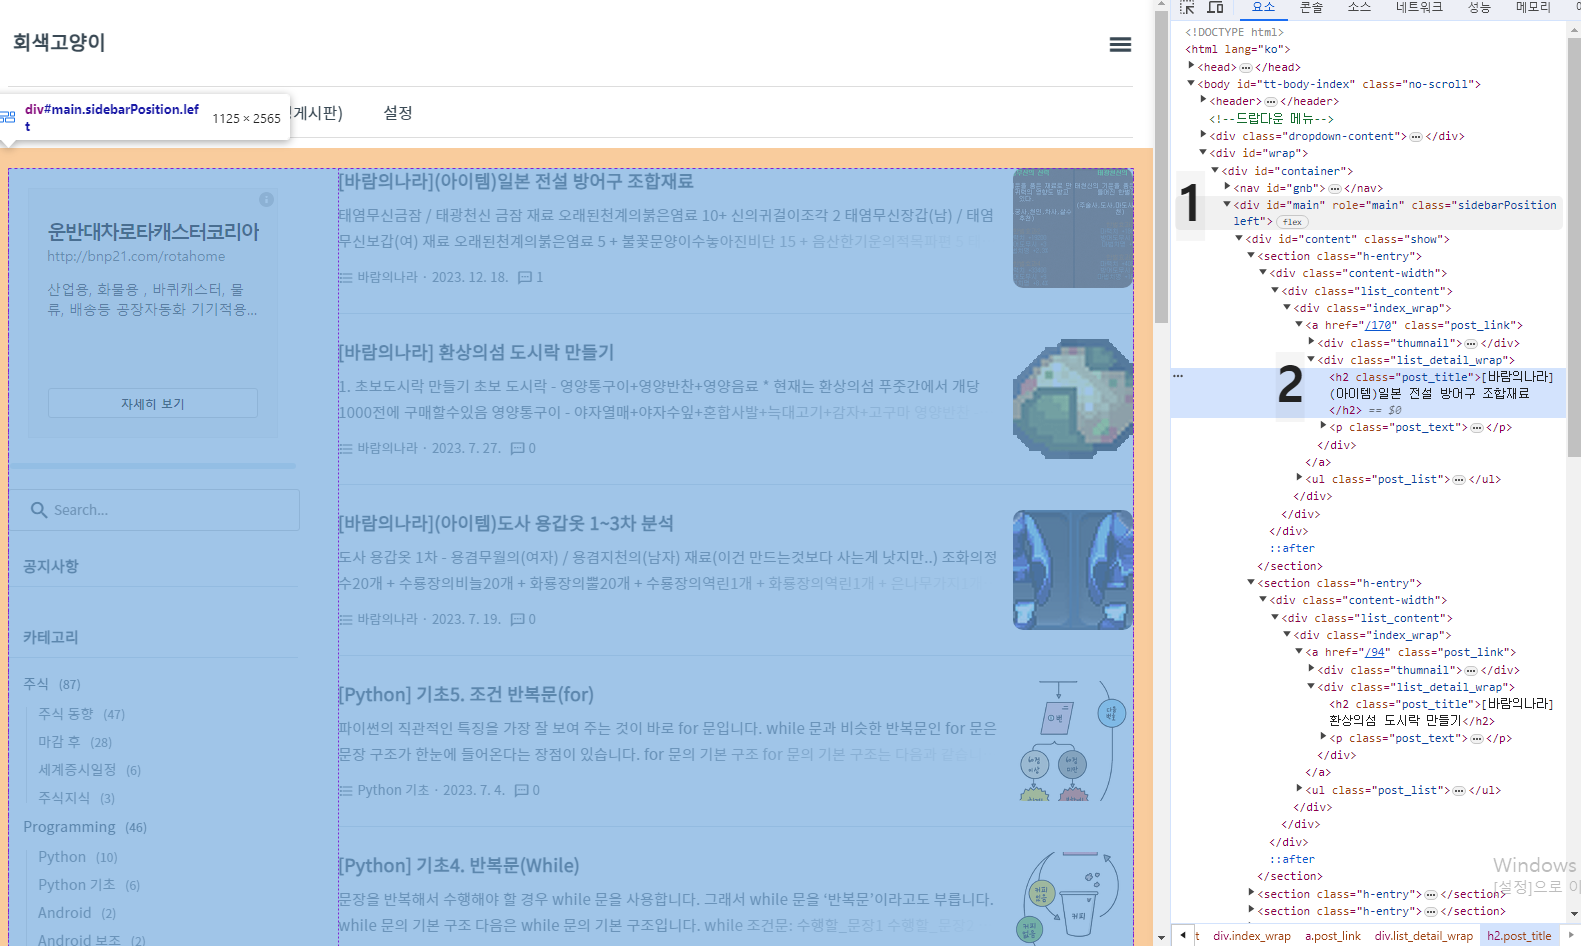1581x946 pixels.
Task: Collapse the div id="content" class="show" node
Action: 1239,239
